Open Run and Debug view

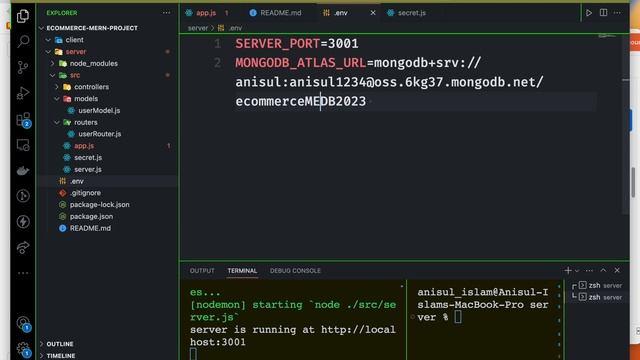pos(23,93)
